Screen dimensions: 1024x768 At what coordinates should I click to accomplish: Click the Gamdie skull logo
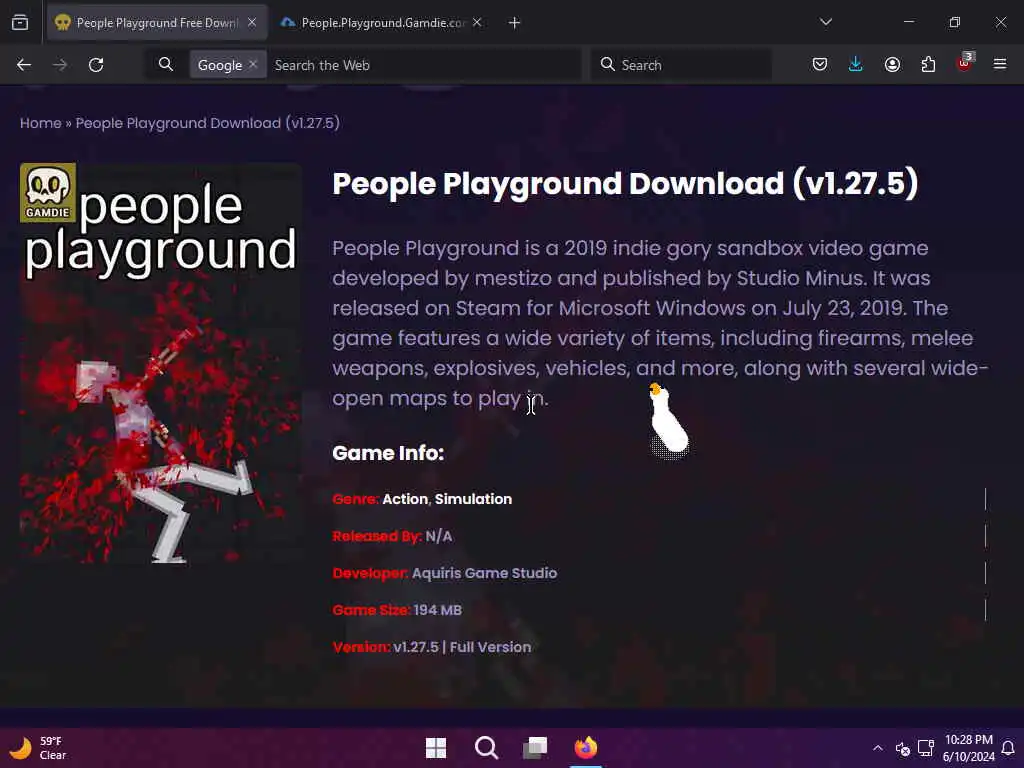click(48, 193)
